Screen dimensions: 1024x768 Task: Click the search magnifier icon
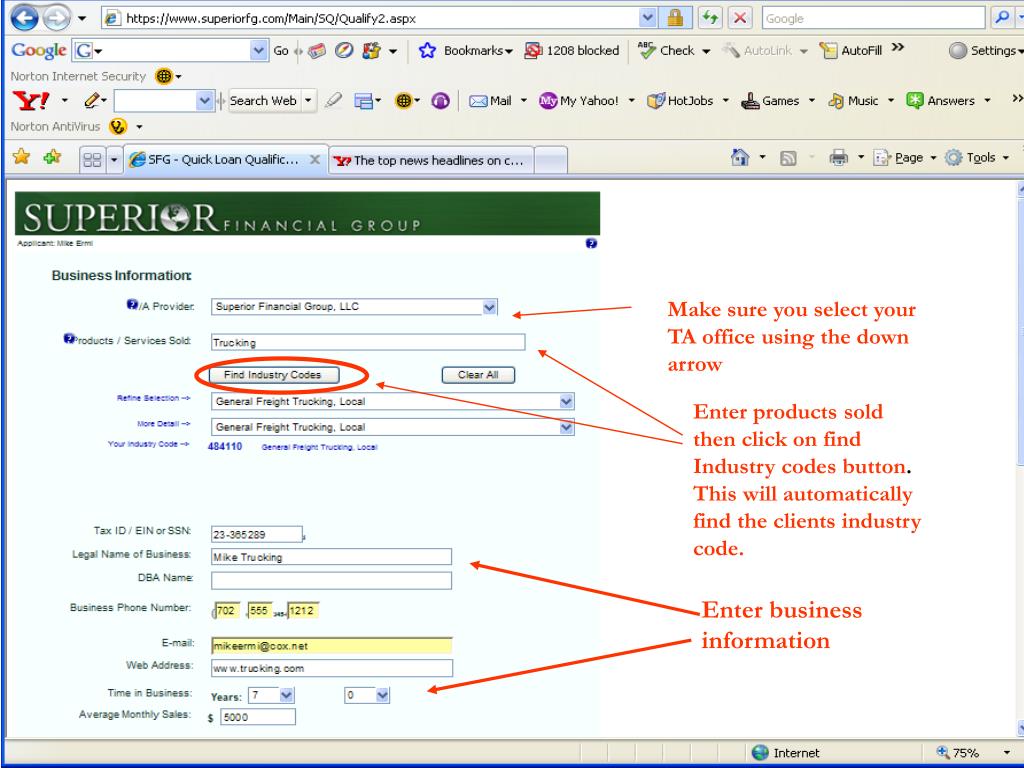[1002, 18]
